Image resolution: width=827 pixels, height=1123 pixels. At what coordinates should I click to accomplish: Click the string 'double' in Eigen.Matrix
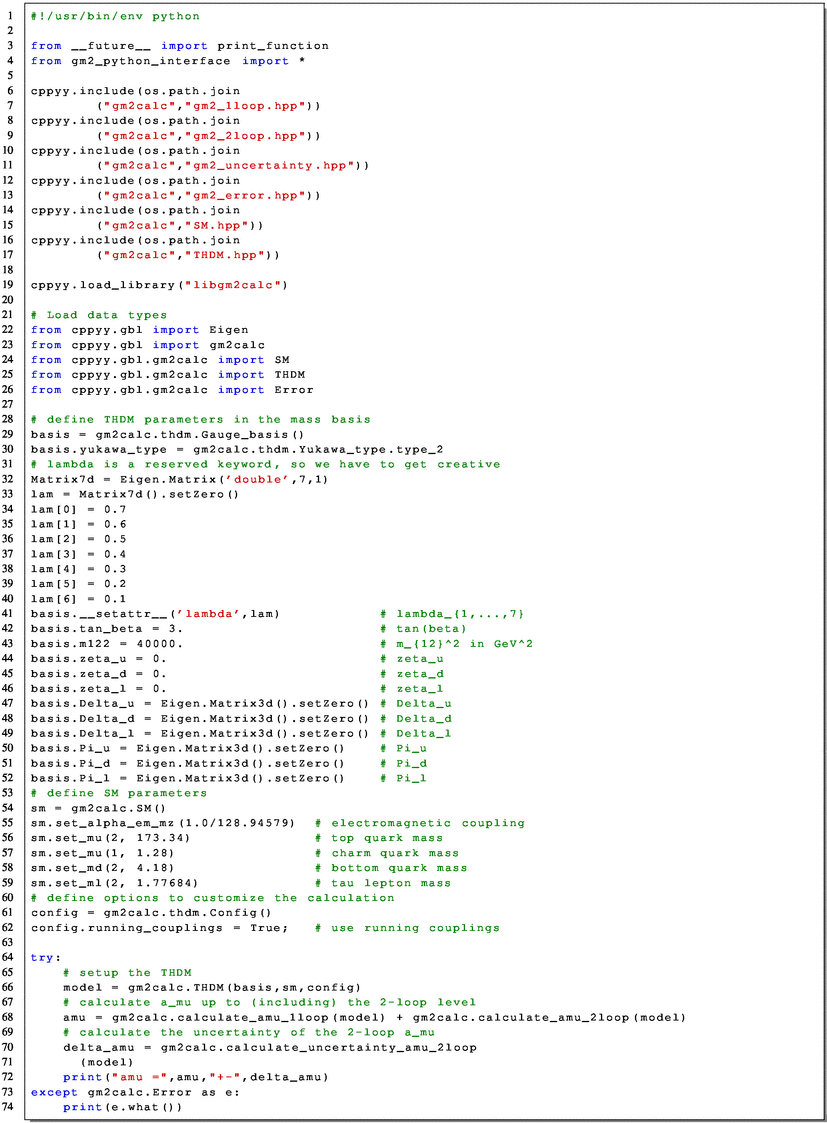click(x=257, y=479)
